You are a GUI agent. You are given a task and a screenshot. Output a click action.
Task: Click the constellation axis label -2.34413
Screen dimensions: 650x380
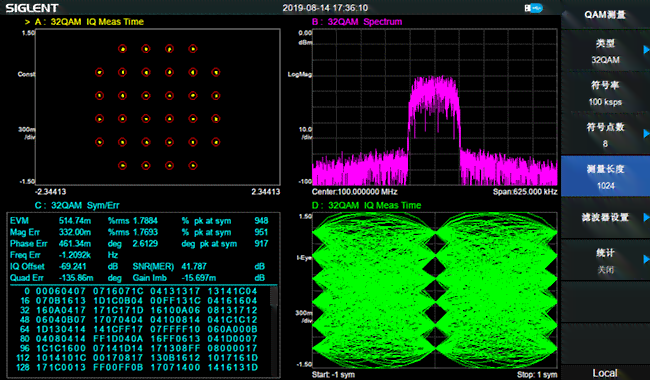click(x=50, y=192)
